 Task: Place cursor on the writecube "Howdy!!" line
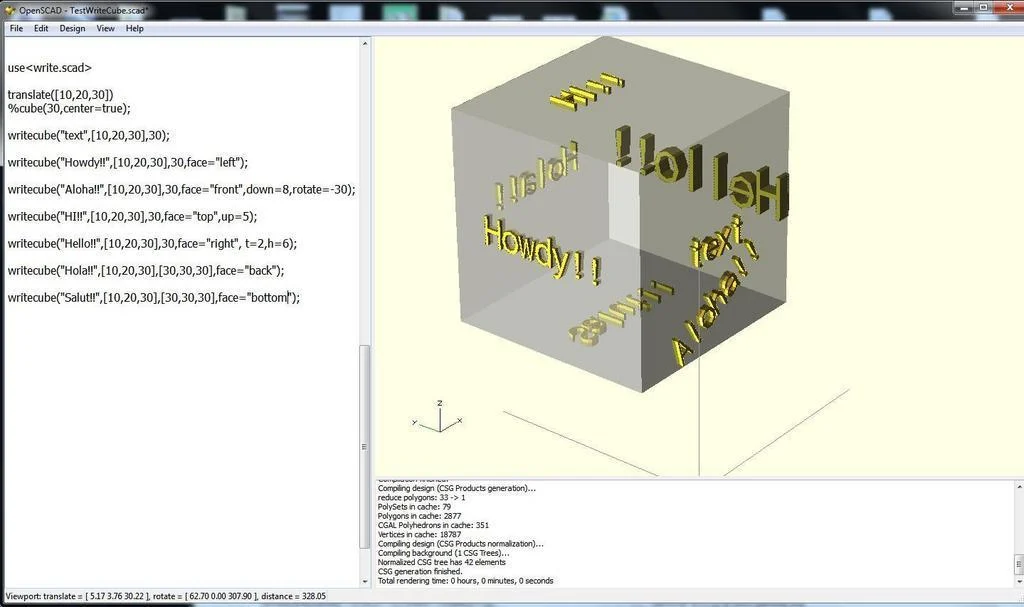[128, 162]
